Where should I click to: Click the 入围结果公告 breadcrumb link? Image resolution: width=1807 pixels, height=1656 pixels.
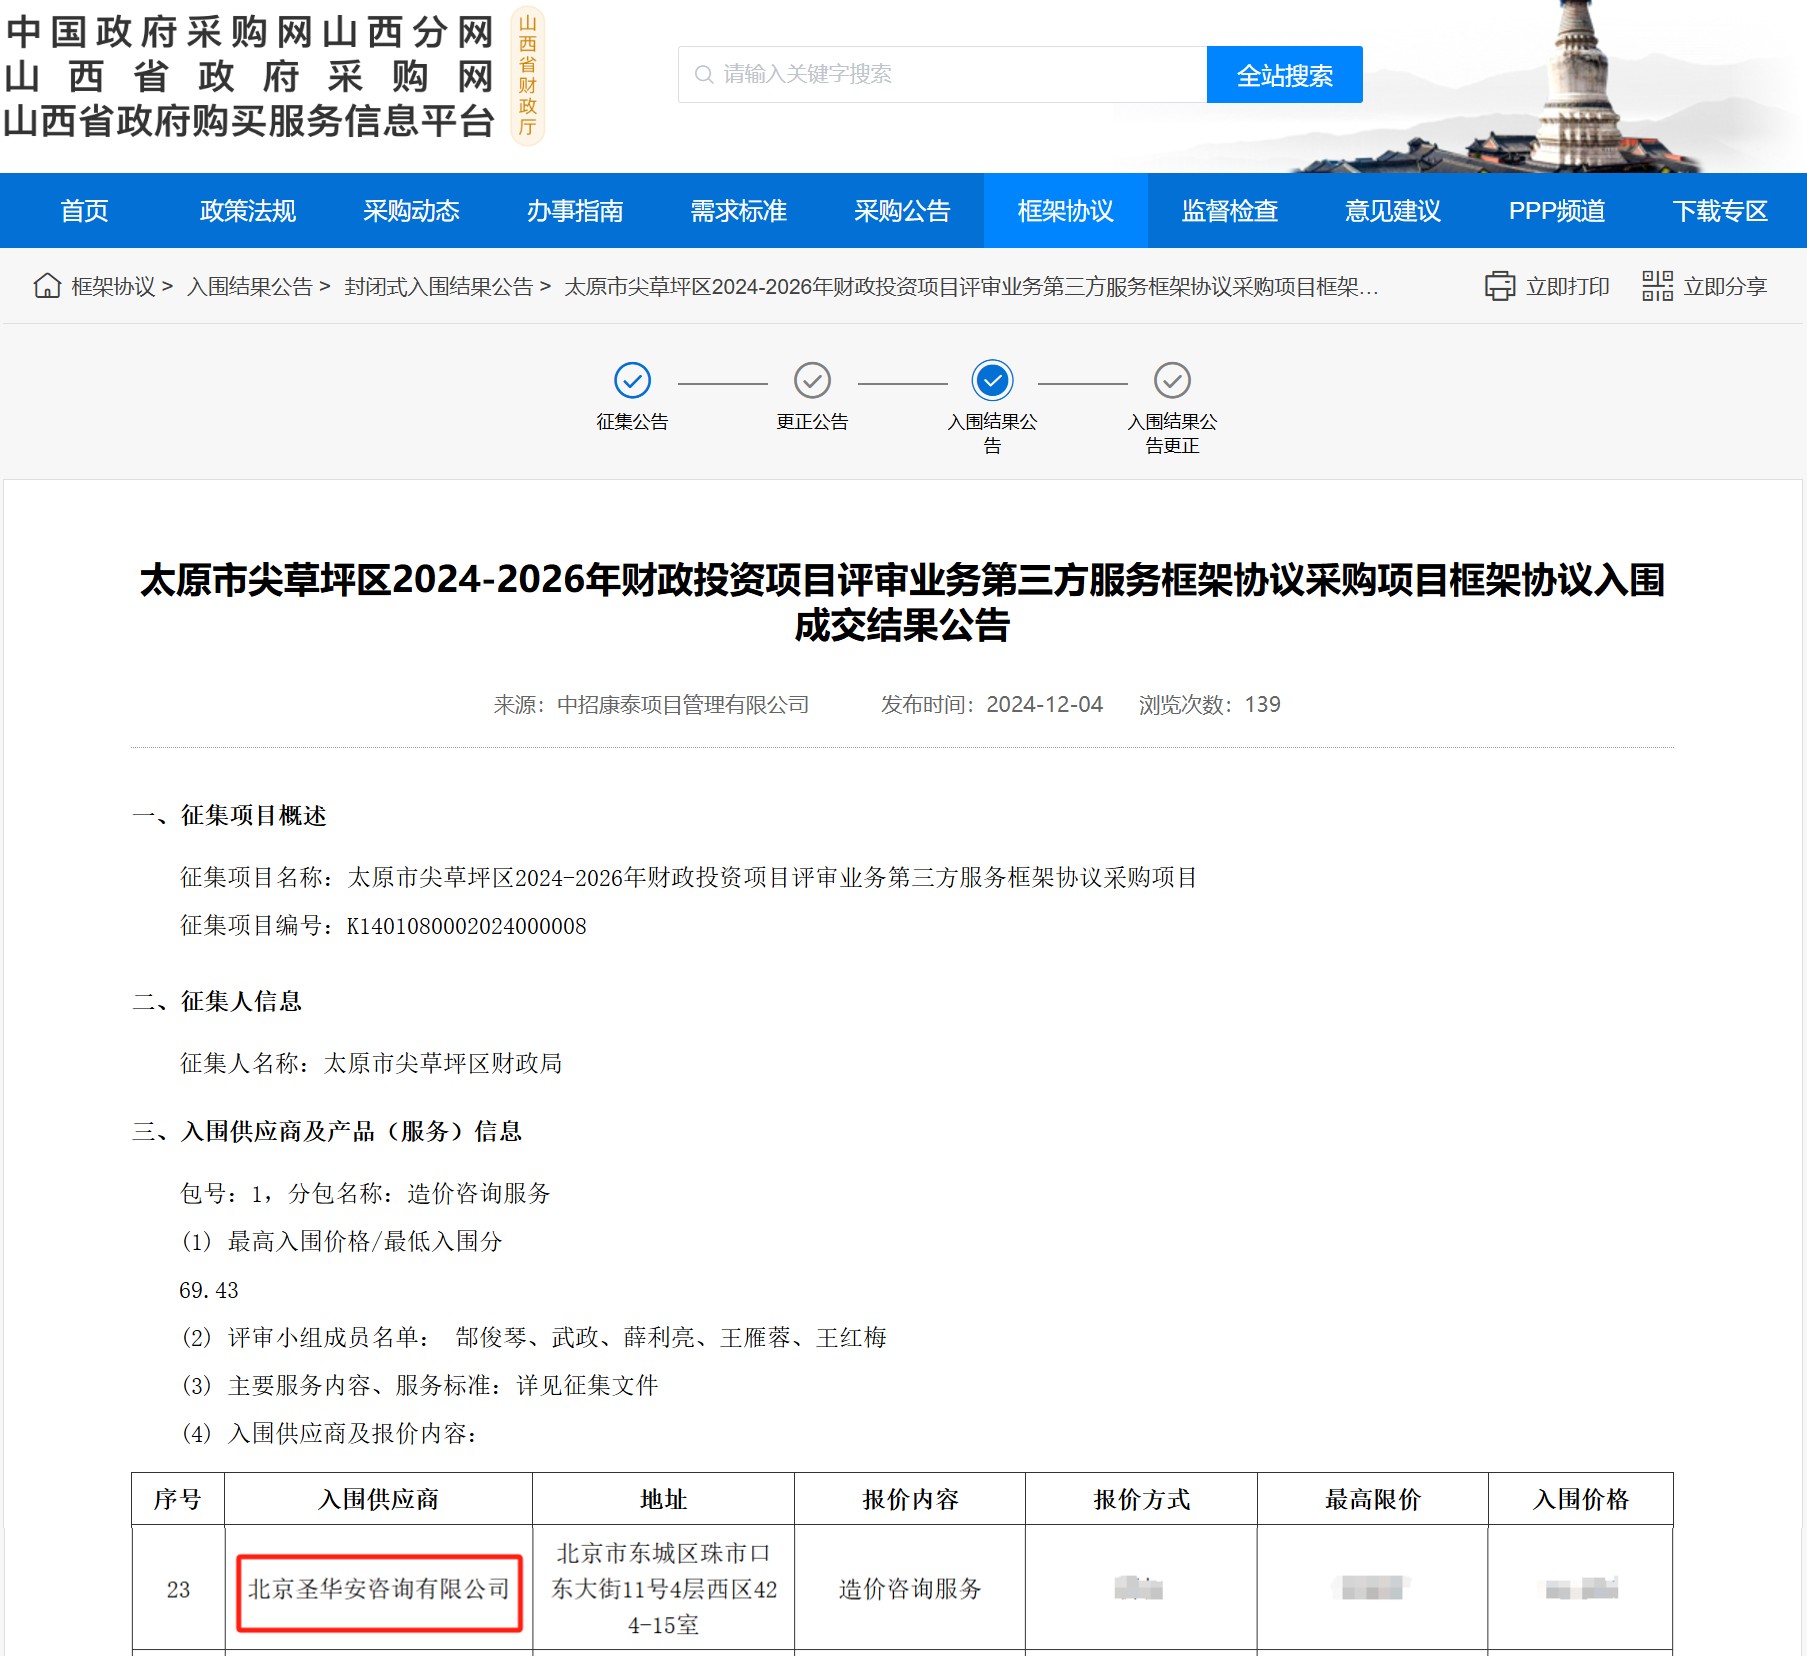tap(250, 287)
